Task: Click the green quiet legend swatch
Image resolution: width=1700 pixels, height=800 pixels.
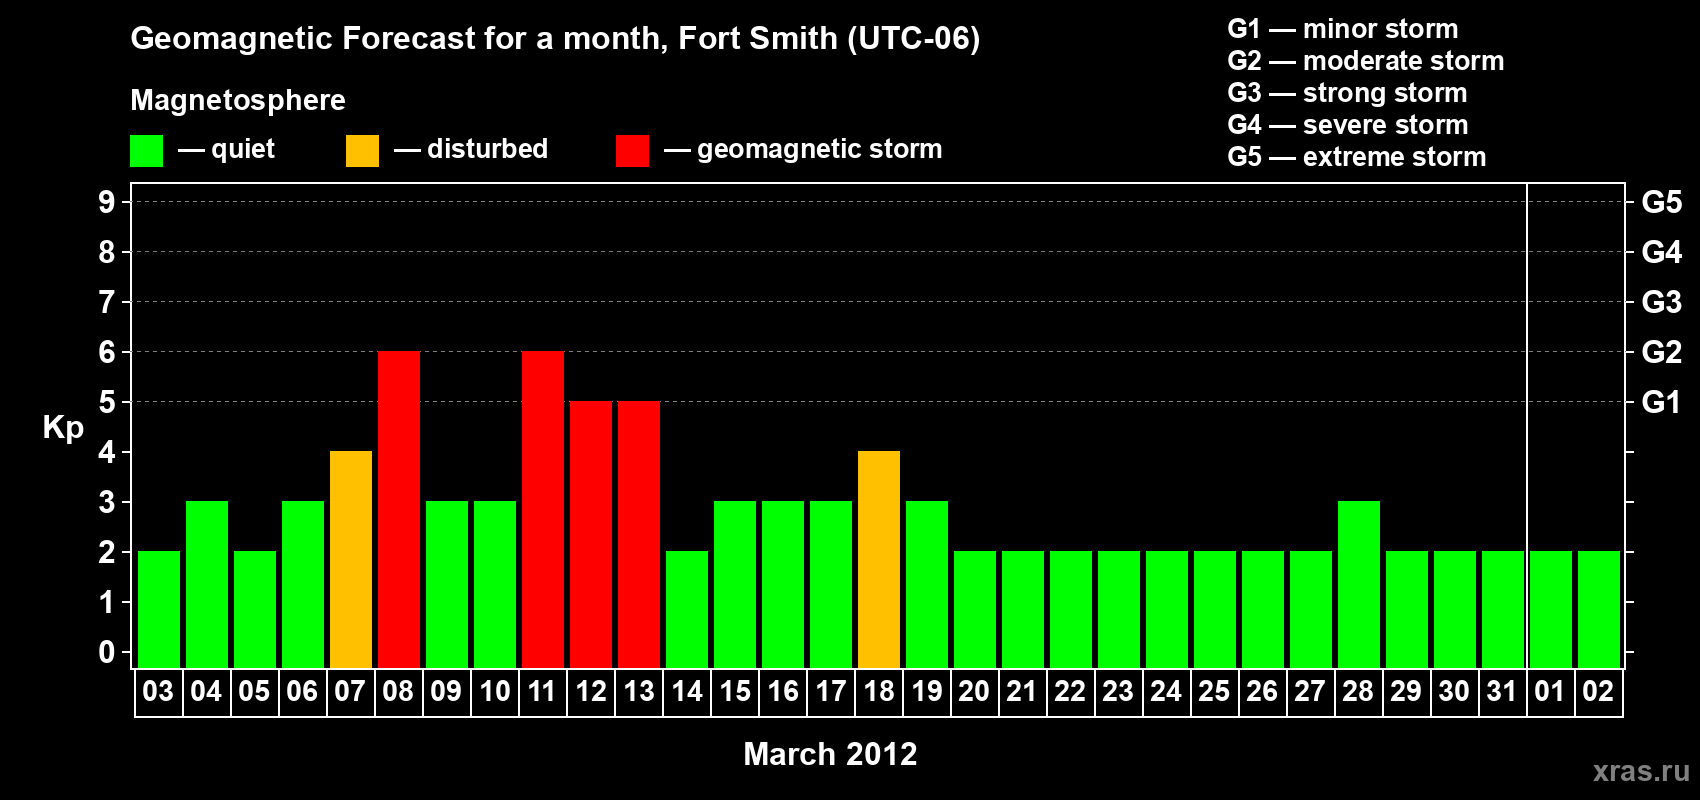Action: point(146,151)
